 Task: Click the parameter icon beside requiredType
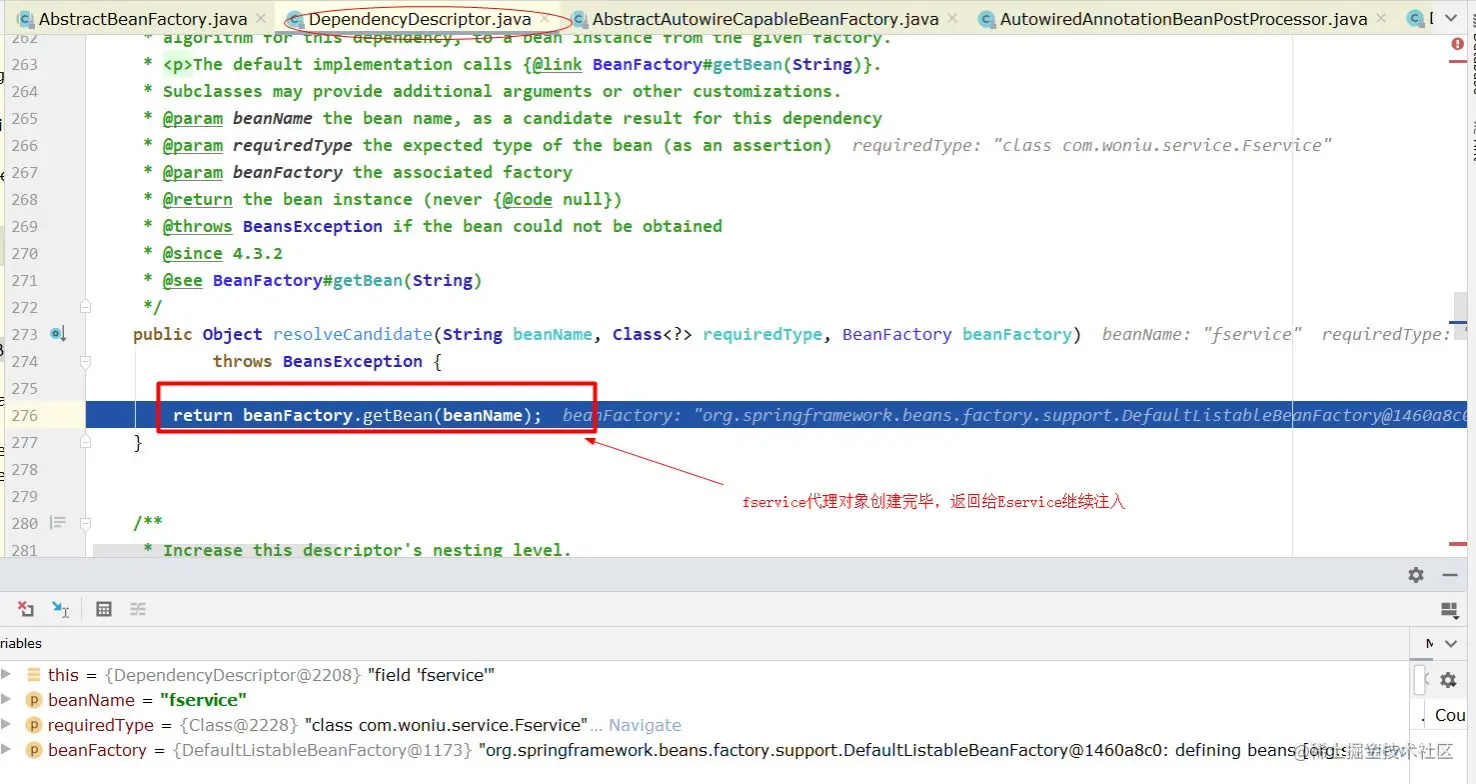(33, 725)
